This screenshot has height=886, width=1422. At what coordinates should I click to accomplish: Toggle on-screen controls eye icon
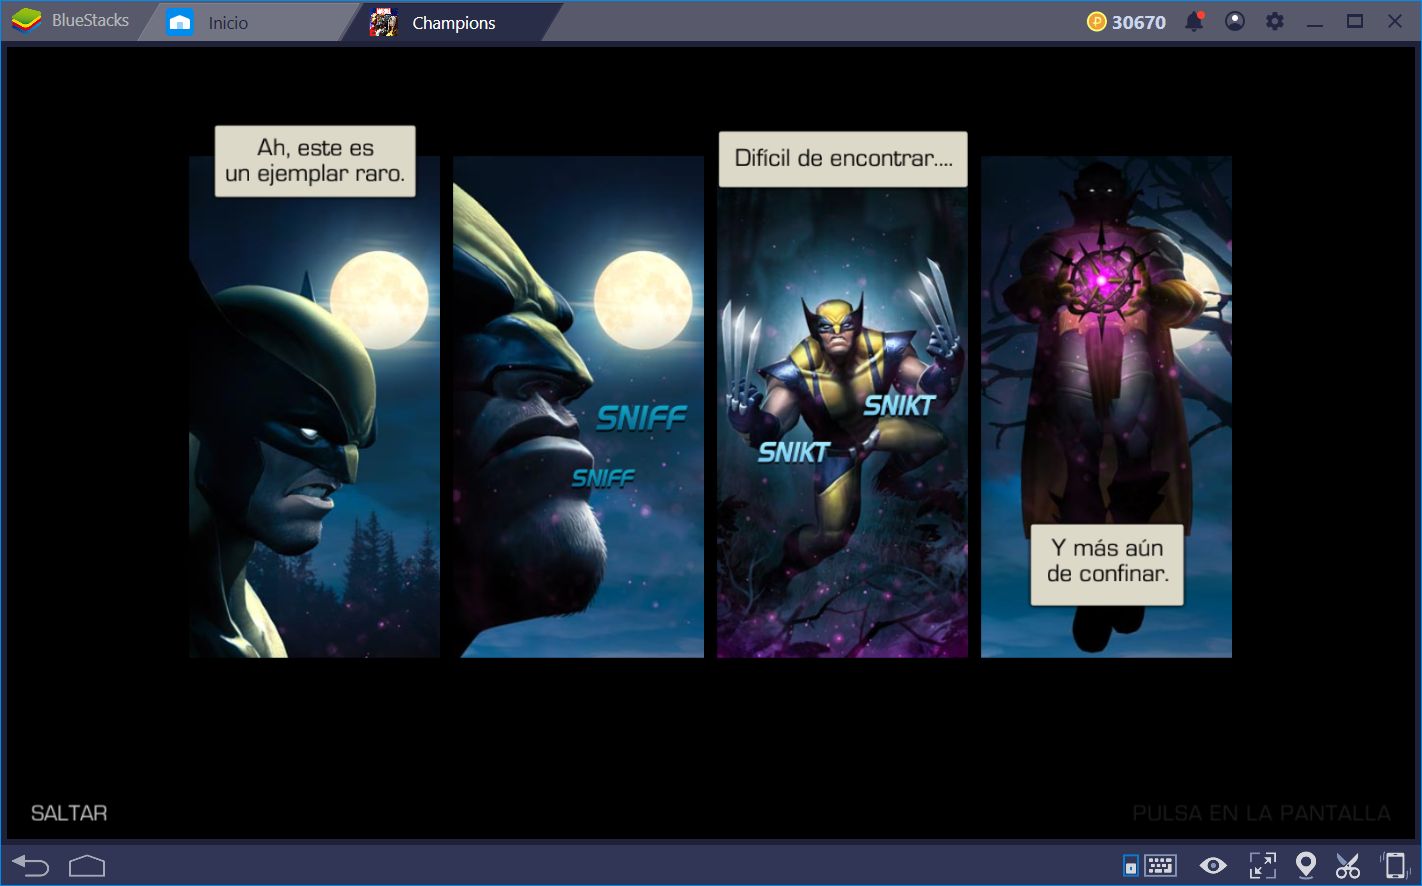tap(1213, 865)
